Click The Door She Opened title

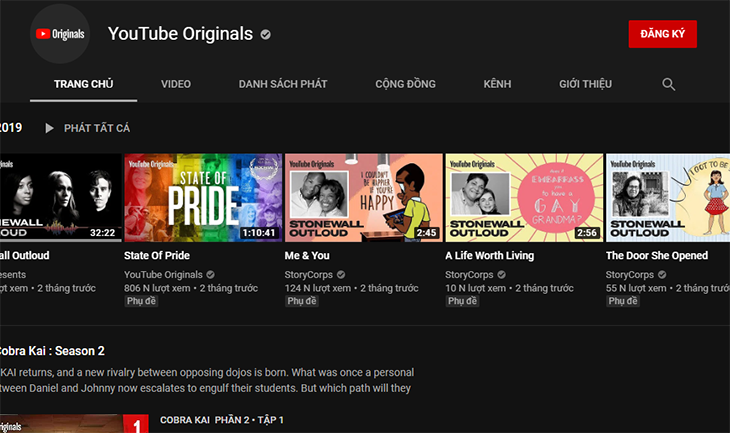(x=657, y=256)
